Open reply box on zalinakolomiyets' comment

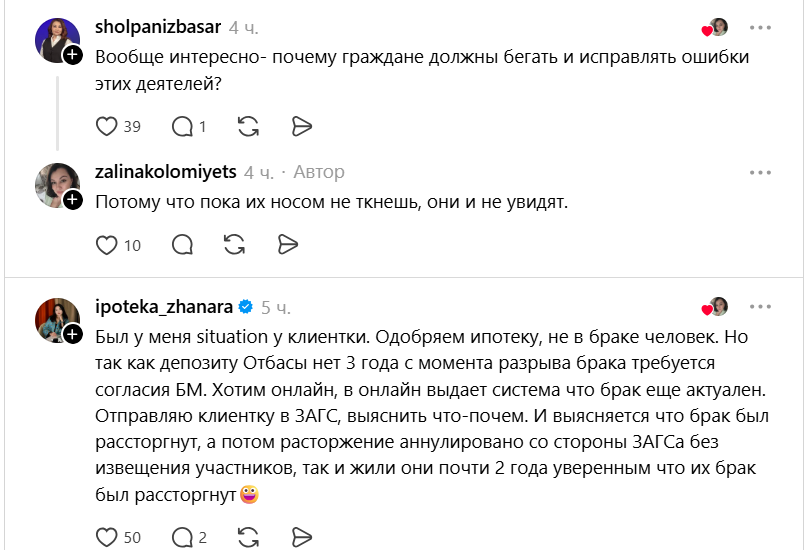[x=182, y=245]
